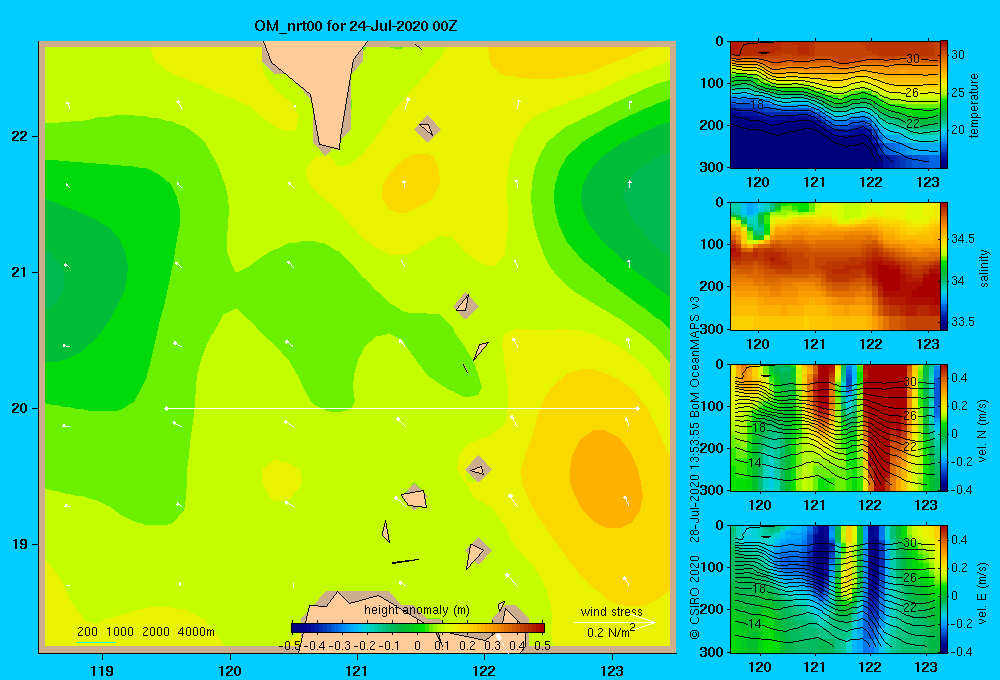Click the orange high anomaly near 123E 19.5N
The width and height of the screenshot is (1000, 680).
[x=606, y=478]
